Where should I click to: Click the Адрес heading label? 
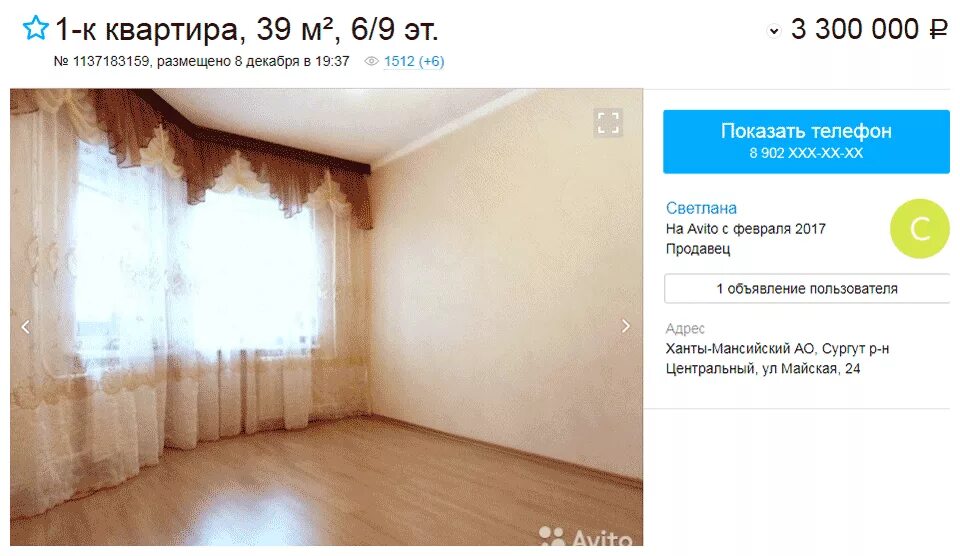coord(685,329)
